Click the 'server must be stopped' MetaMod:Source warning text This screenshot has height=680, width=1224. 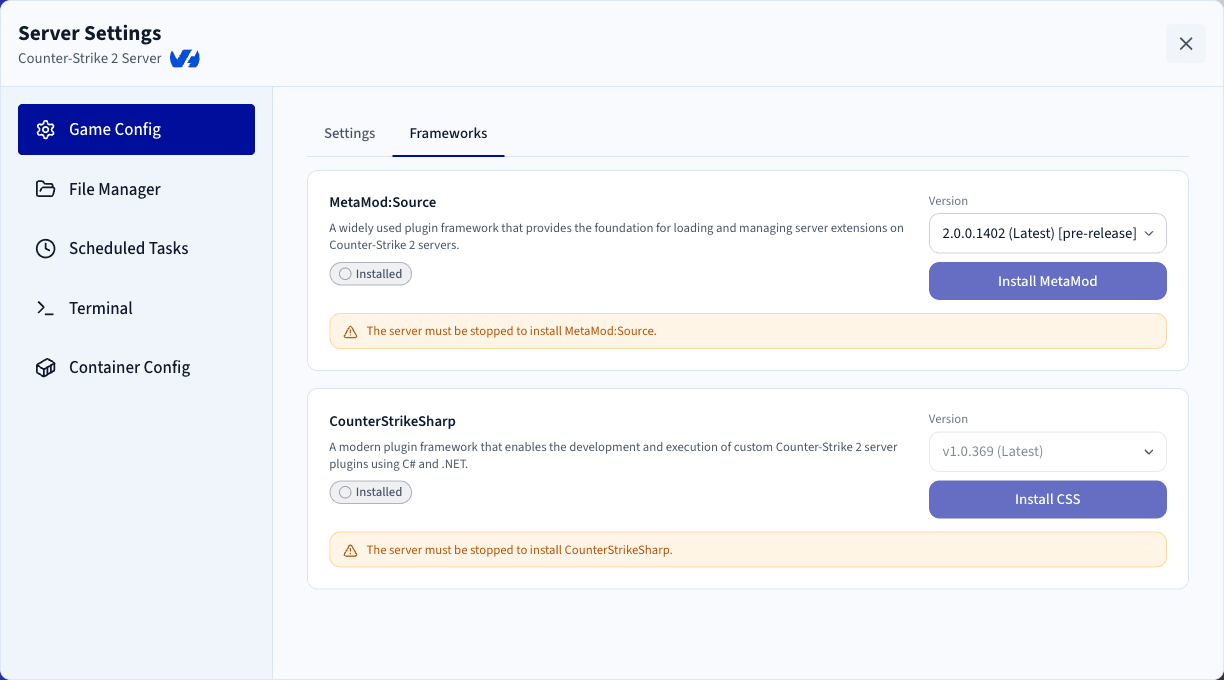[x=512, y=331]
